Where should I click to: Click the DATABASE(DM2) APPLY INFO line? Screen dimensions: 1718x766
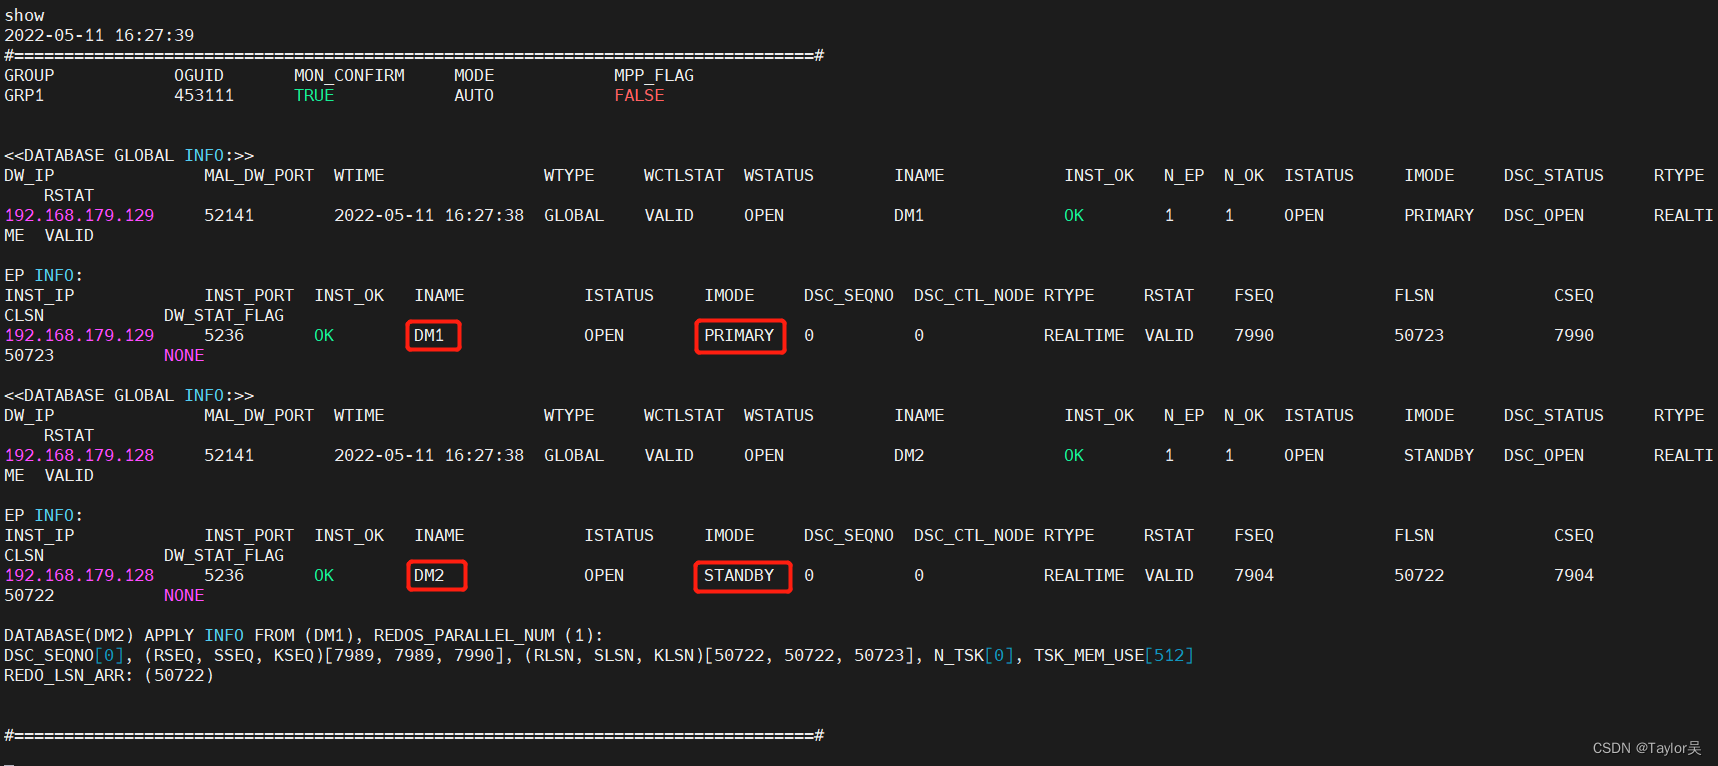(304, 636)
